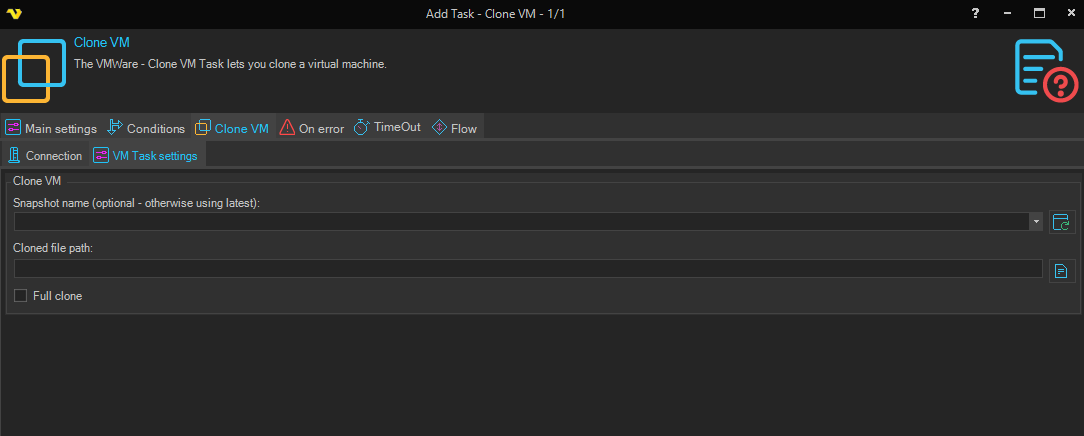The image size is (1084, 436).
Task: Click the Cloned file path text field
Action: 527,269
